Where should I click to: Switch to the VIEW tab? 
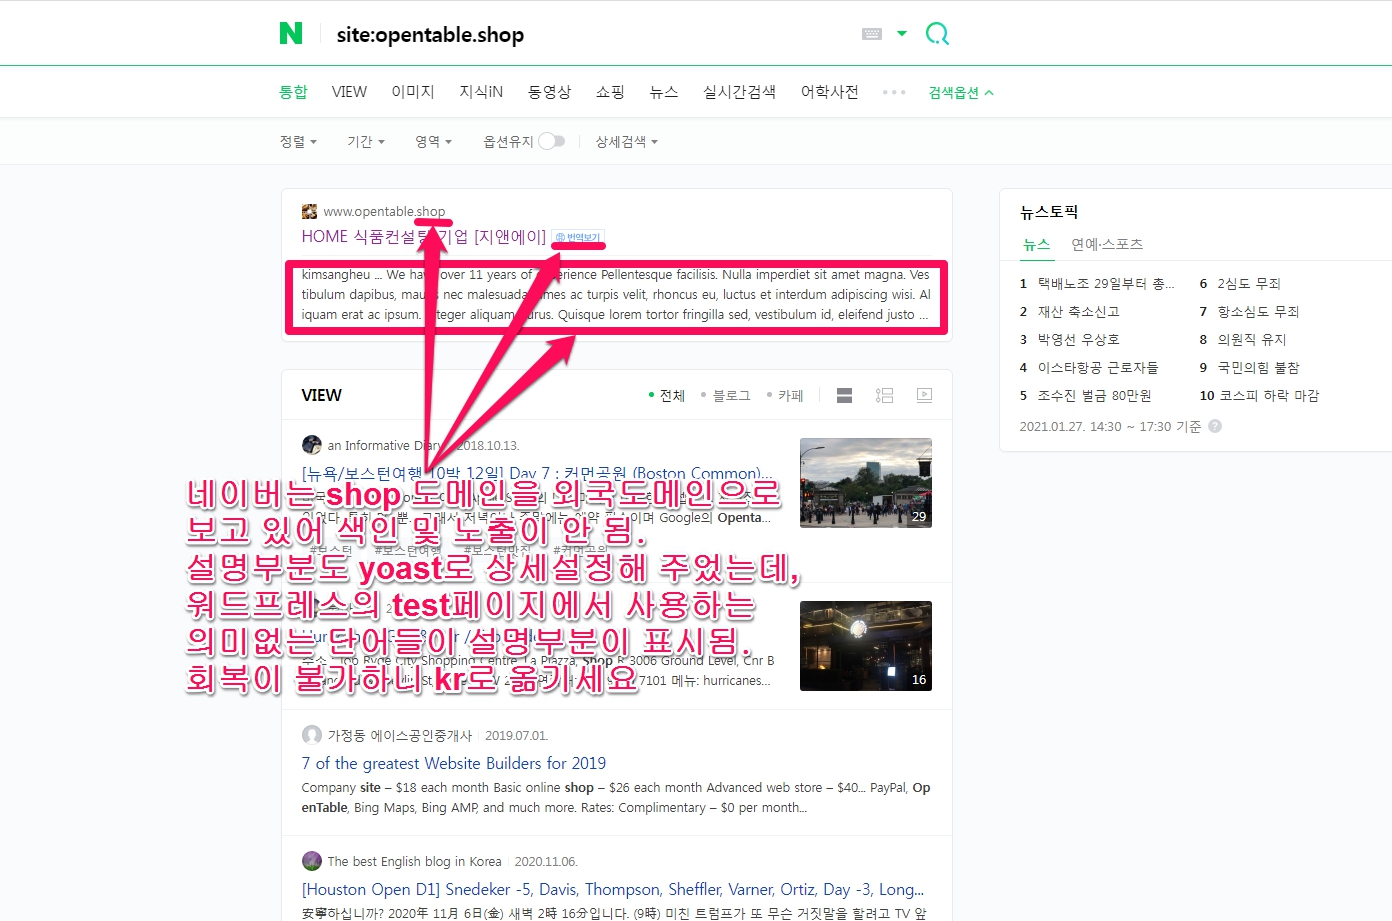click(349, 92)
